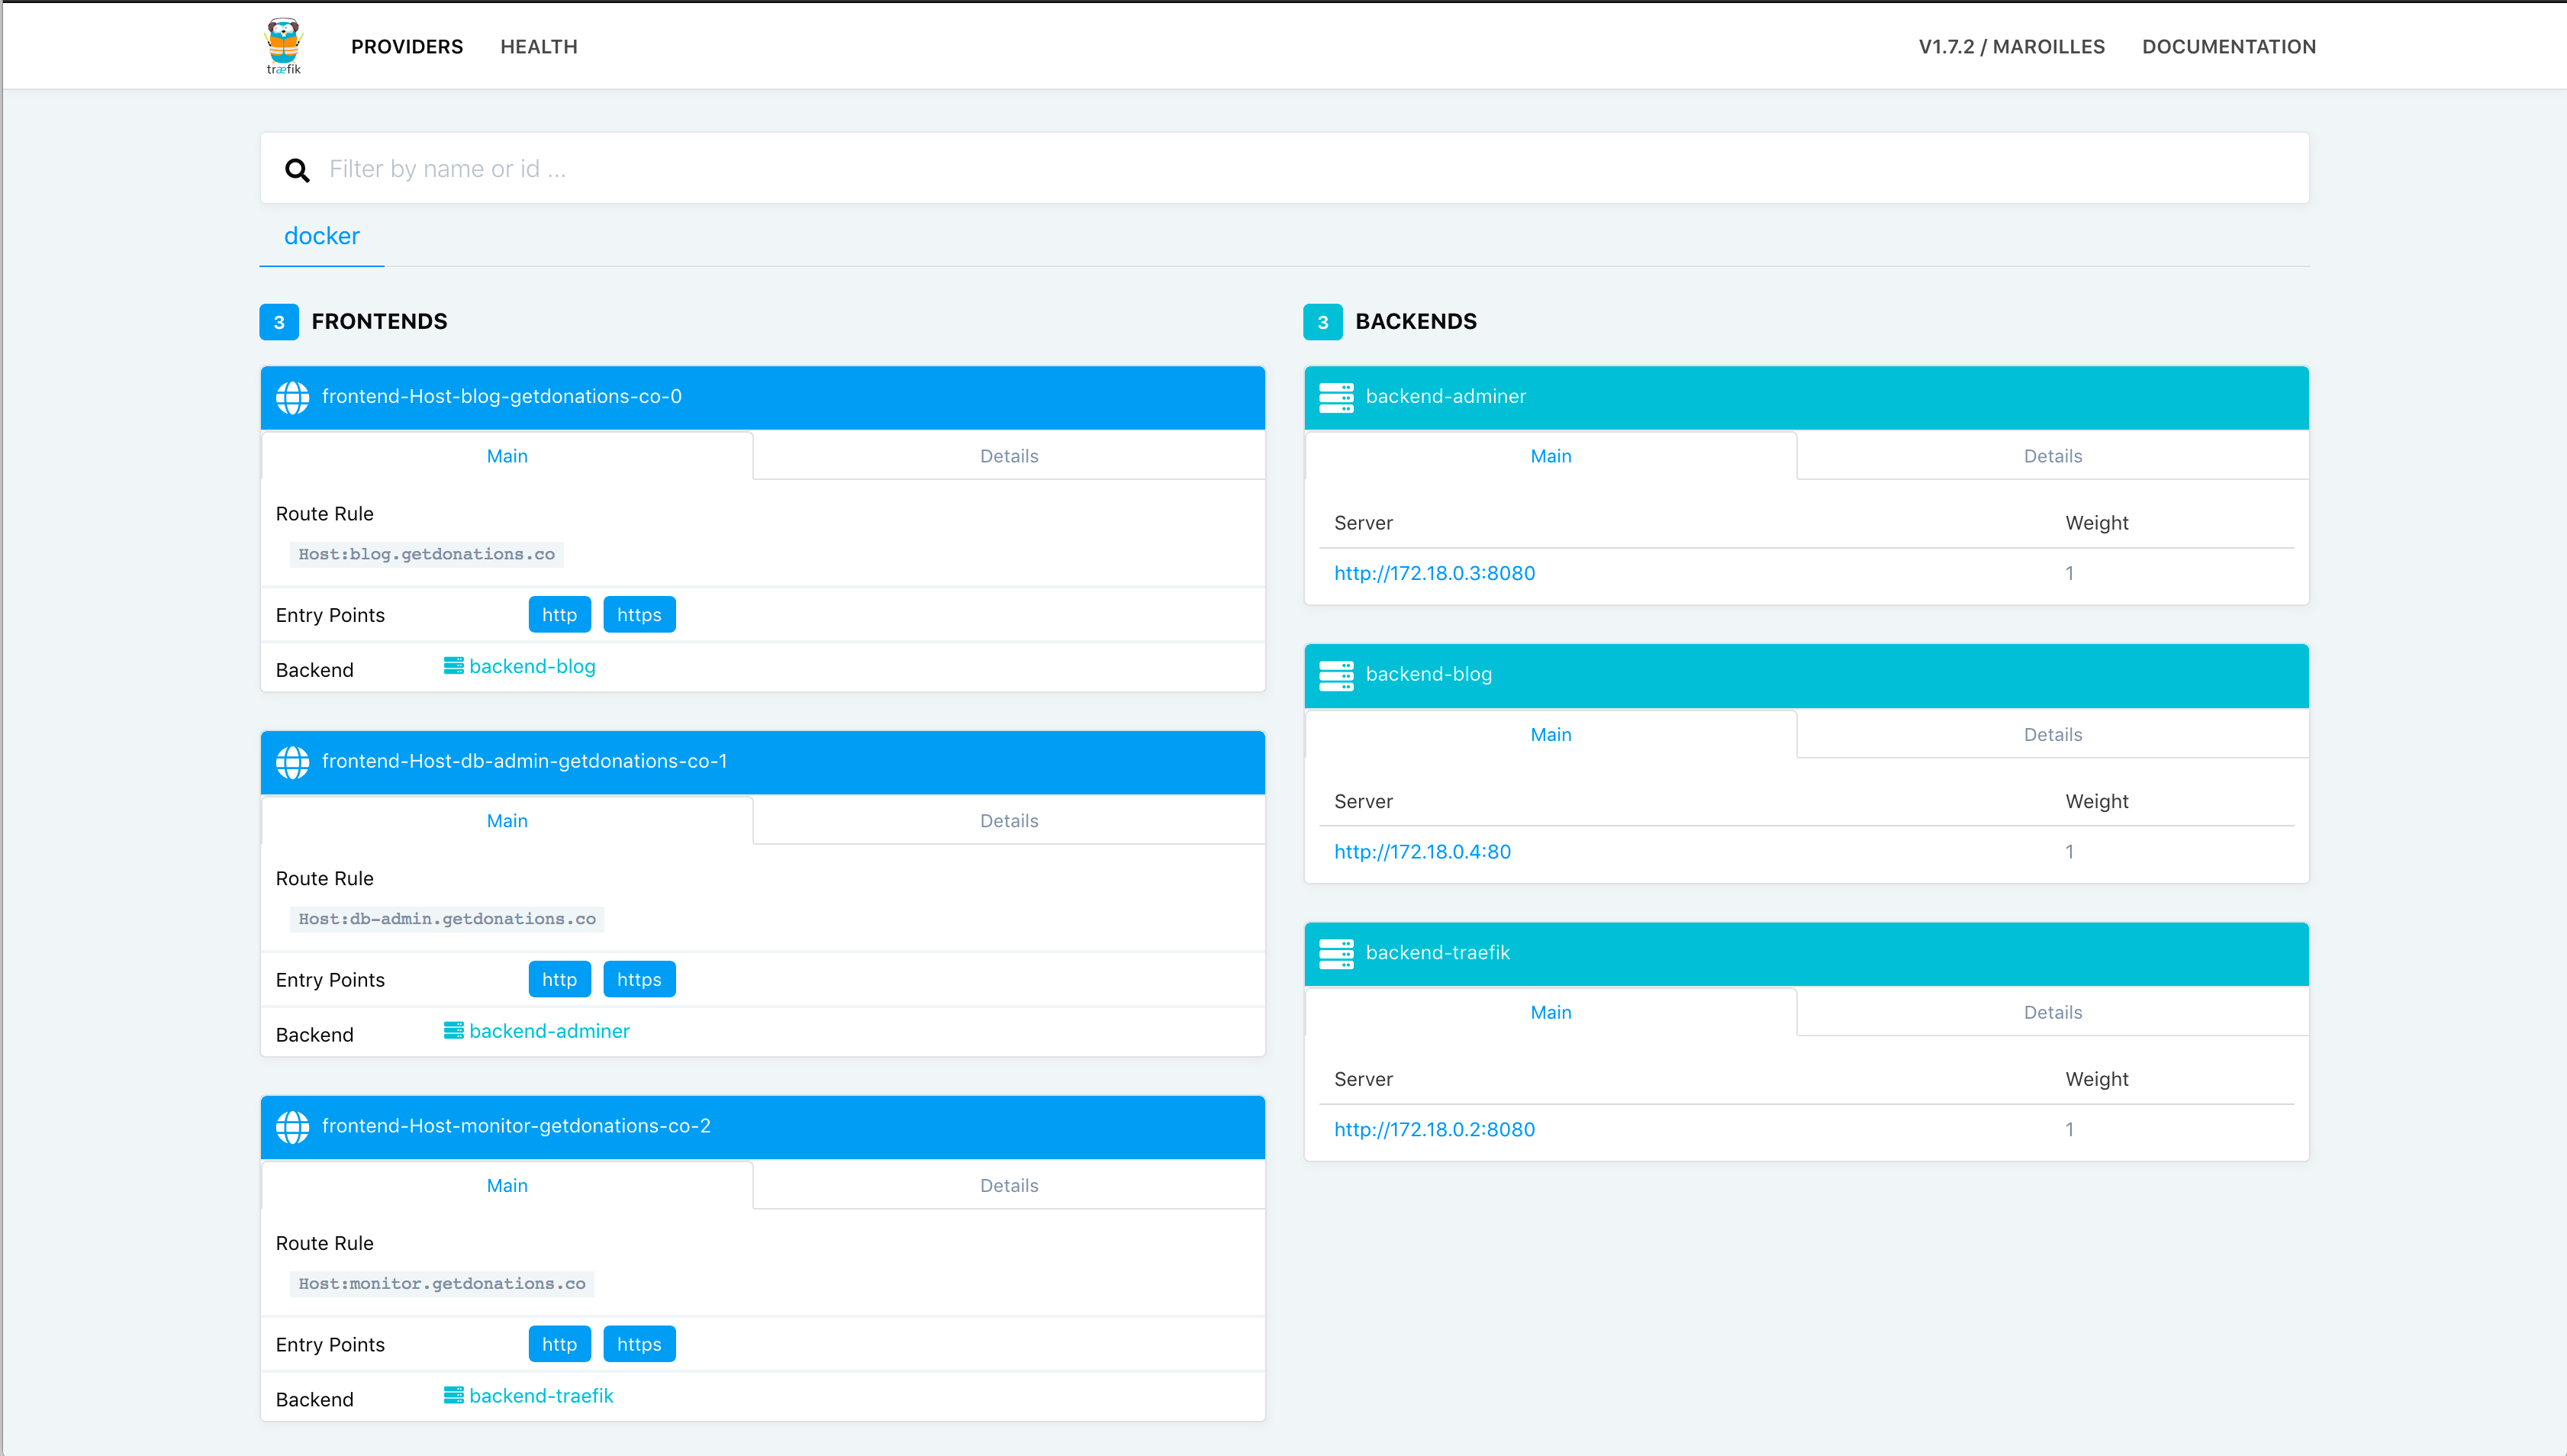Switch to the Details tab on frontend-Host-blog

pos(1010,455)
